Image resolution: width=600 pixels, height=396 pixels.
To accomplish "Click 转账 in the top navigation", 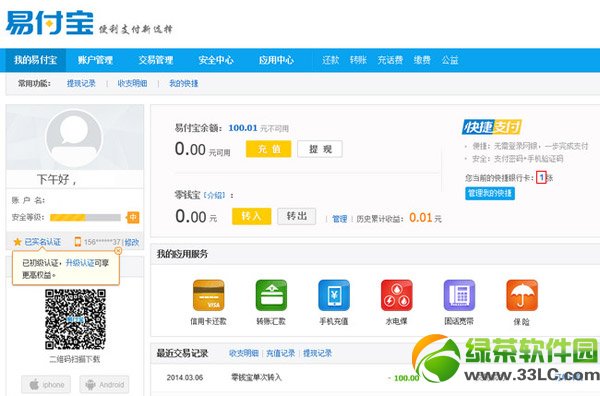I will (x=358, y=60).
